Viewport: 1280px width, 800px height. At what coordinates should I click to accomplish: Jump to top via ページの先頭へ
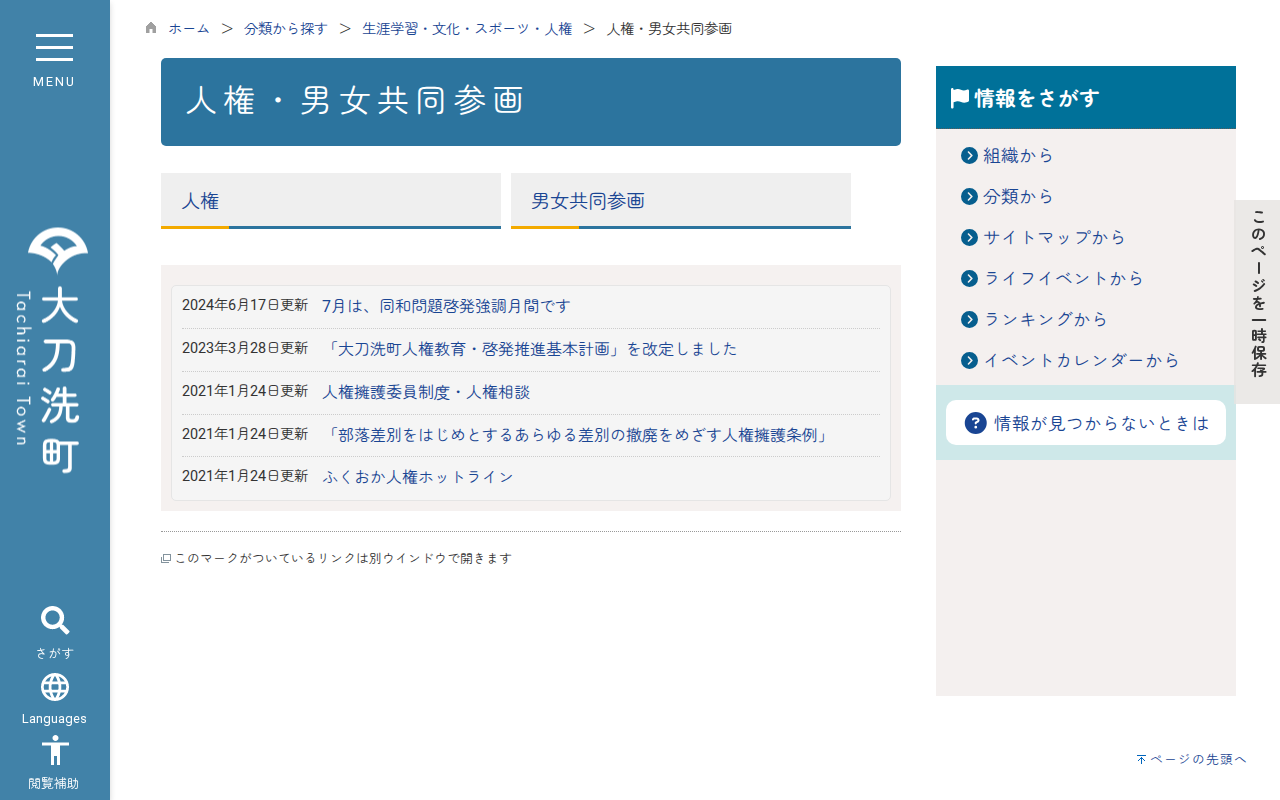(x=1191, y=759)
